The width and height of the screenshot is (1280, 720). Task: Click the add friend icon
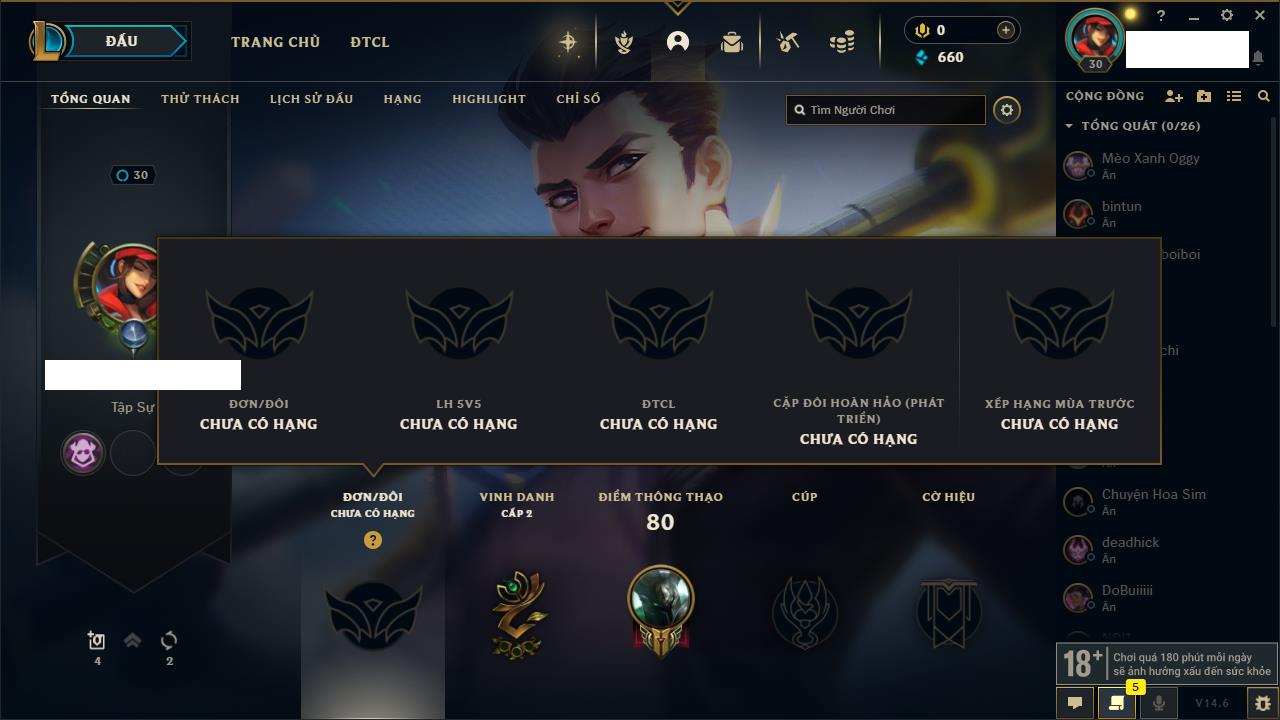(x=1174, y=96)
